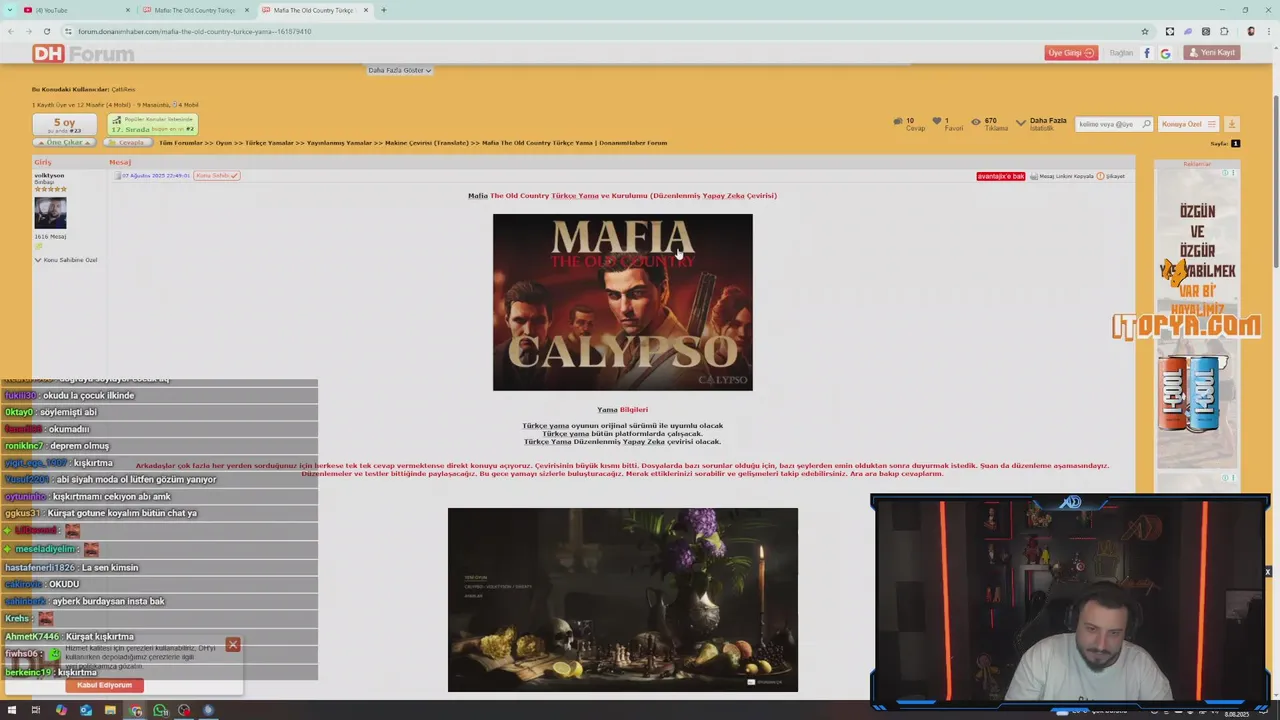The height and width of the screenshot is (720, 1280).
Task: Open Makine Çevirisi (Translate) breadcrumb
Action: [427, 143]
